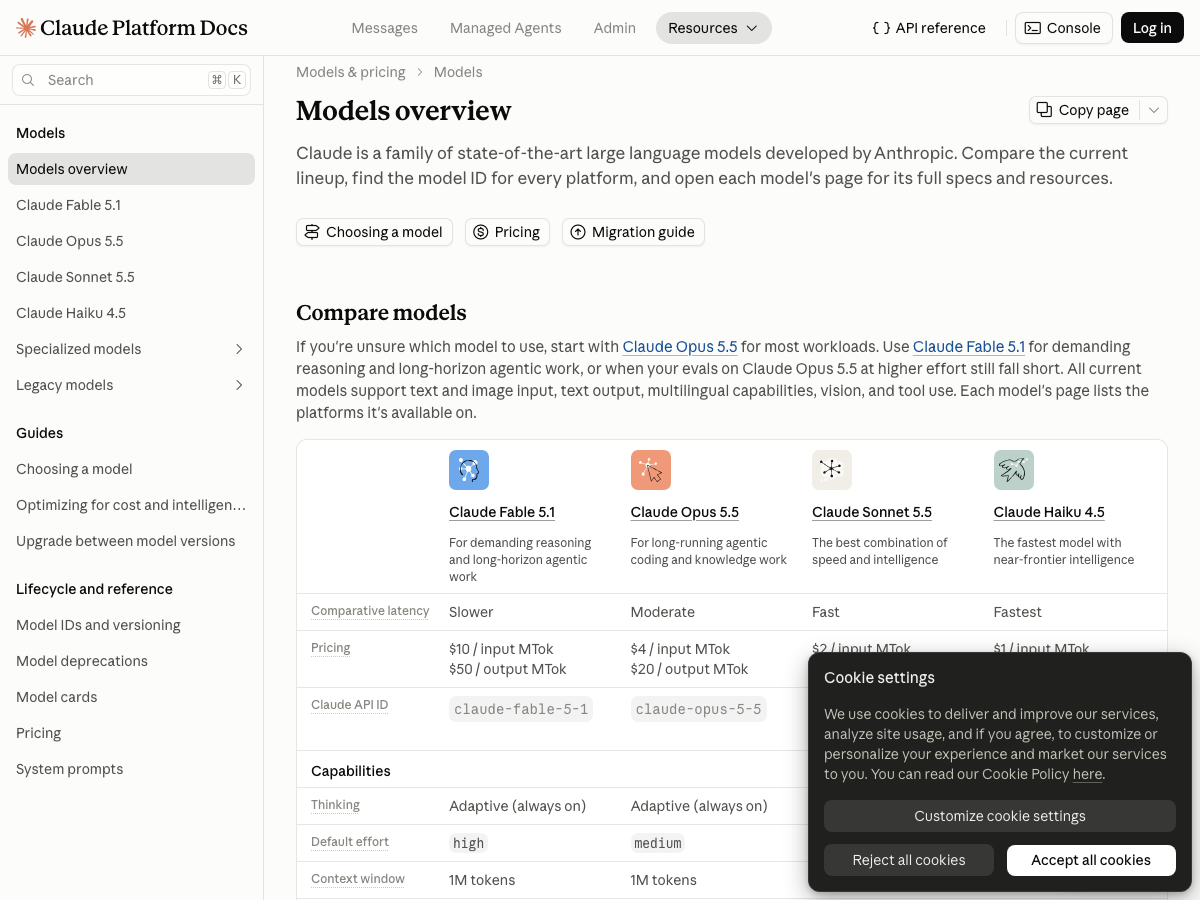The width and height of the screenshot is (1200, 900).
Task: Click the up-arrow icon in Migration guide
Action: (578, 232)
